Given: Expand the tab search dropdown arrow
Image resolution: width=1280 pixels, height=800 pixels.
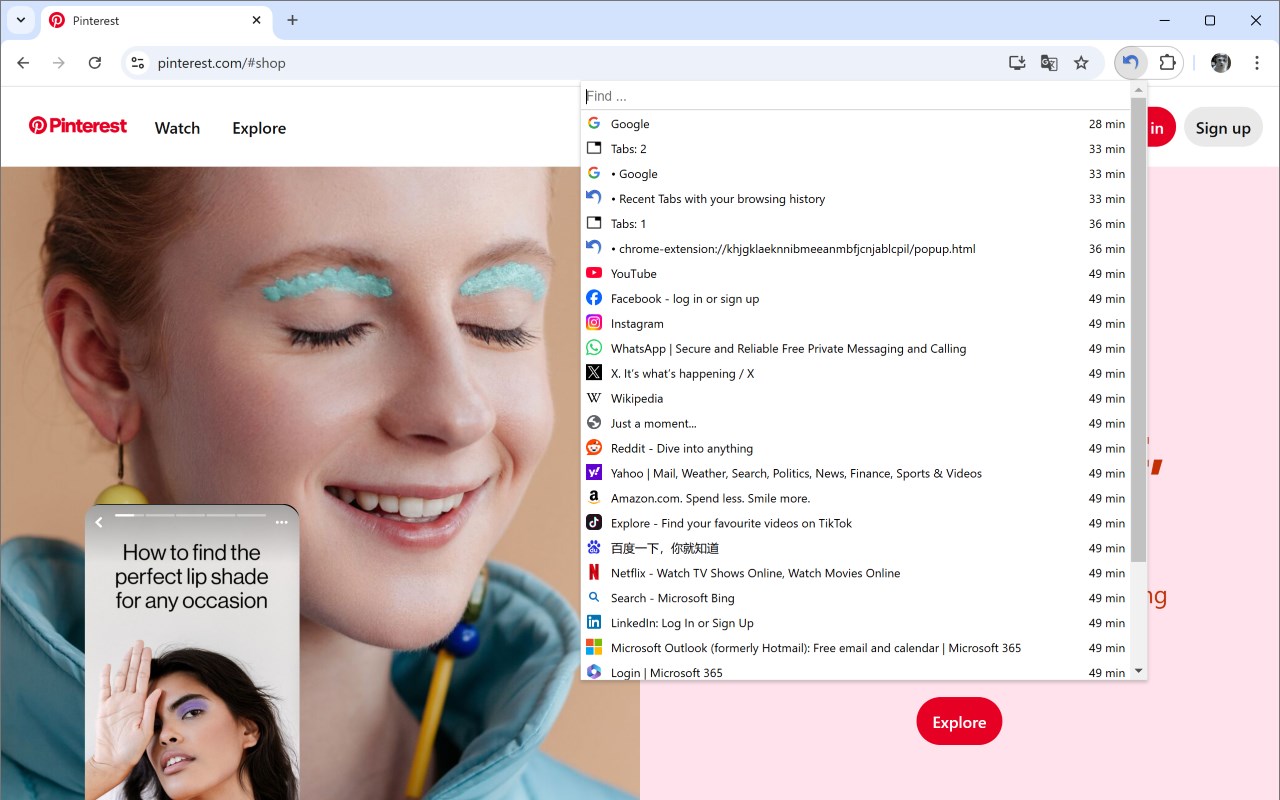Looking at the screenshot, I should (x=21, y=20).
